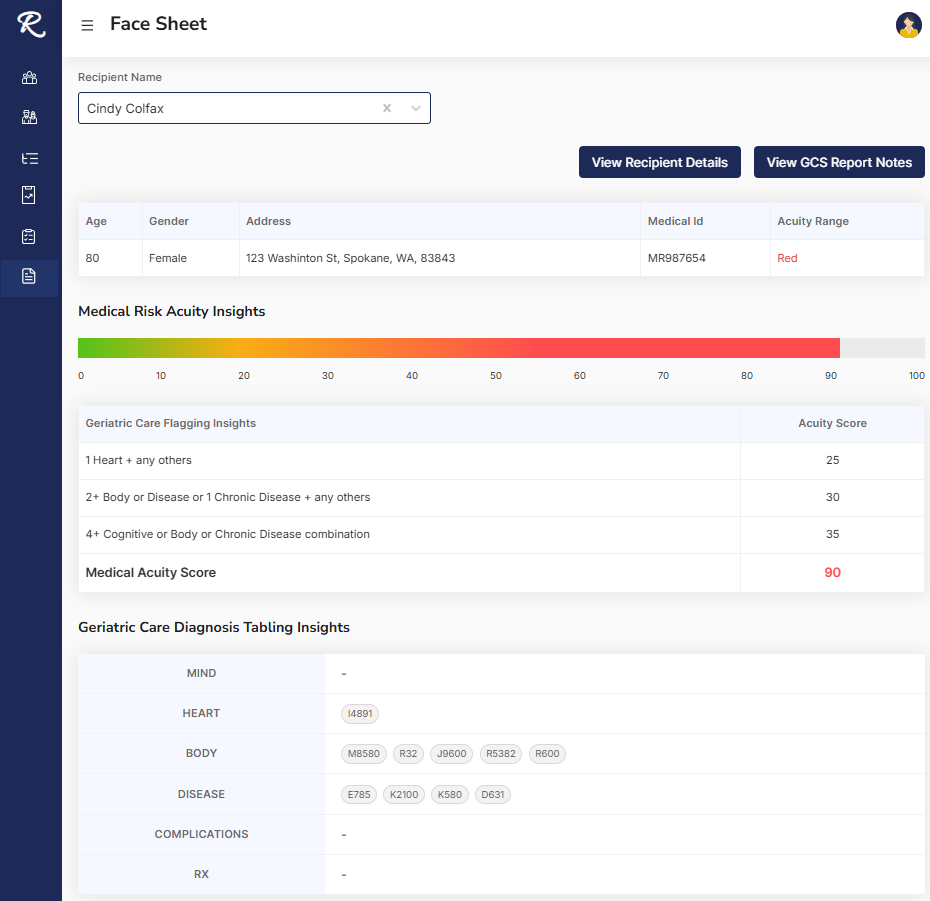Clear the Cindy Colfax recipient selection
The height and width of the screenshot is (901, 930).
(x=387, y=108)
